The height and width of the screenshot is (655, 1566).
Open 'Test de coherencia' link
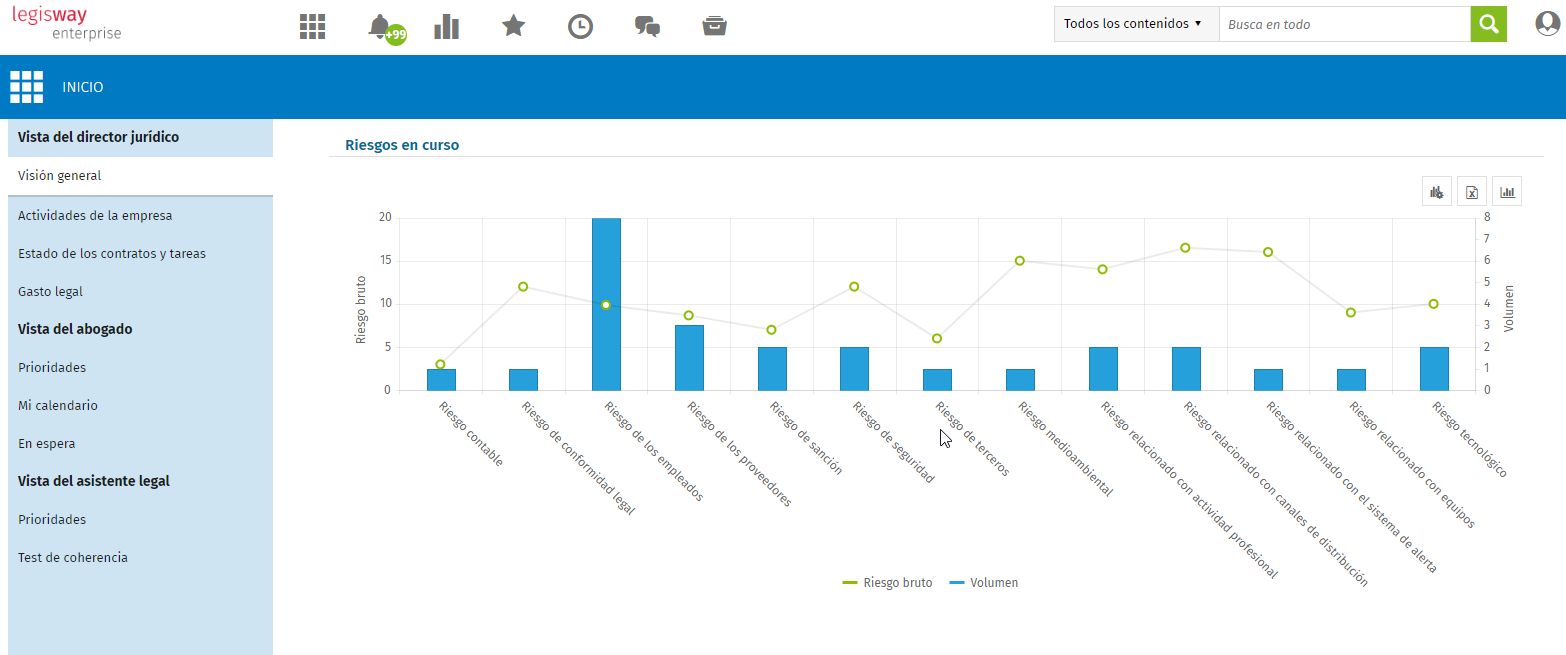[73, 558]
